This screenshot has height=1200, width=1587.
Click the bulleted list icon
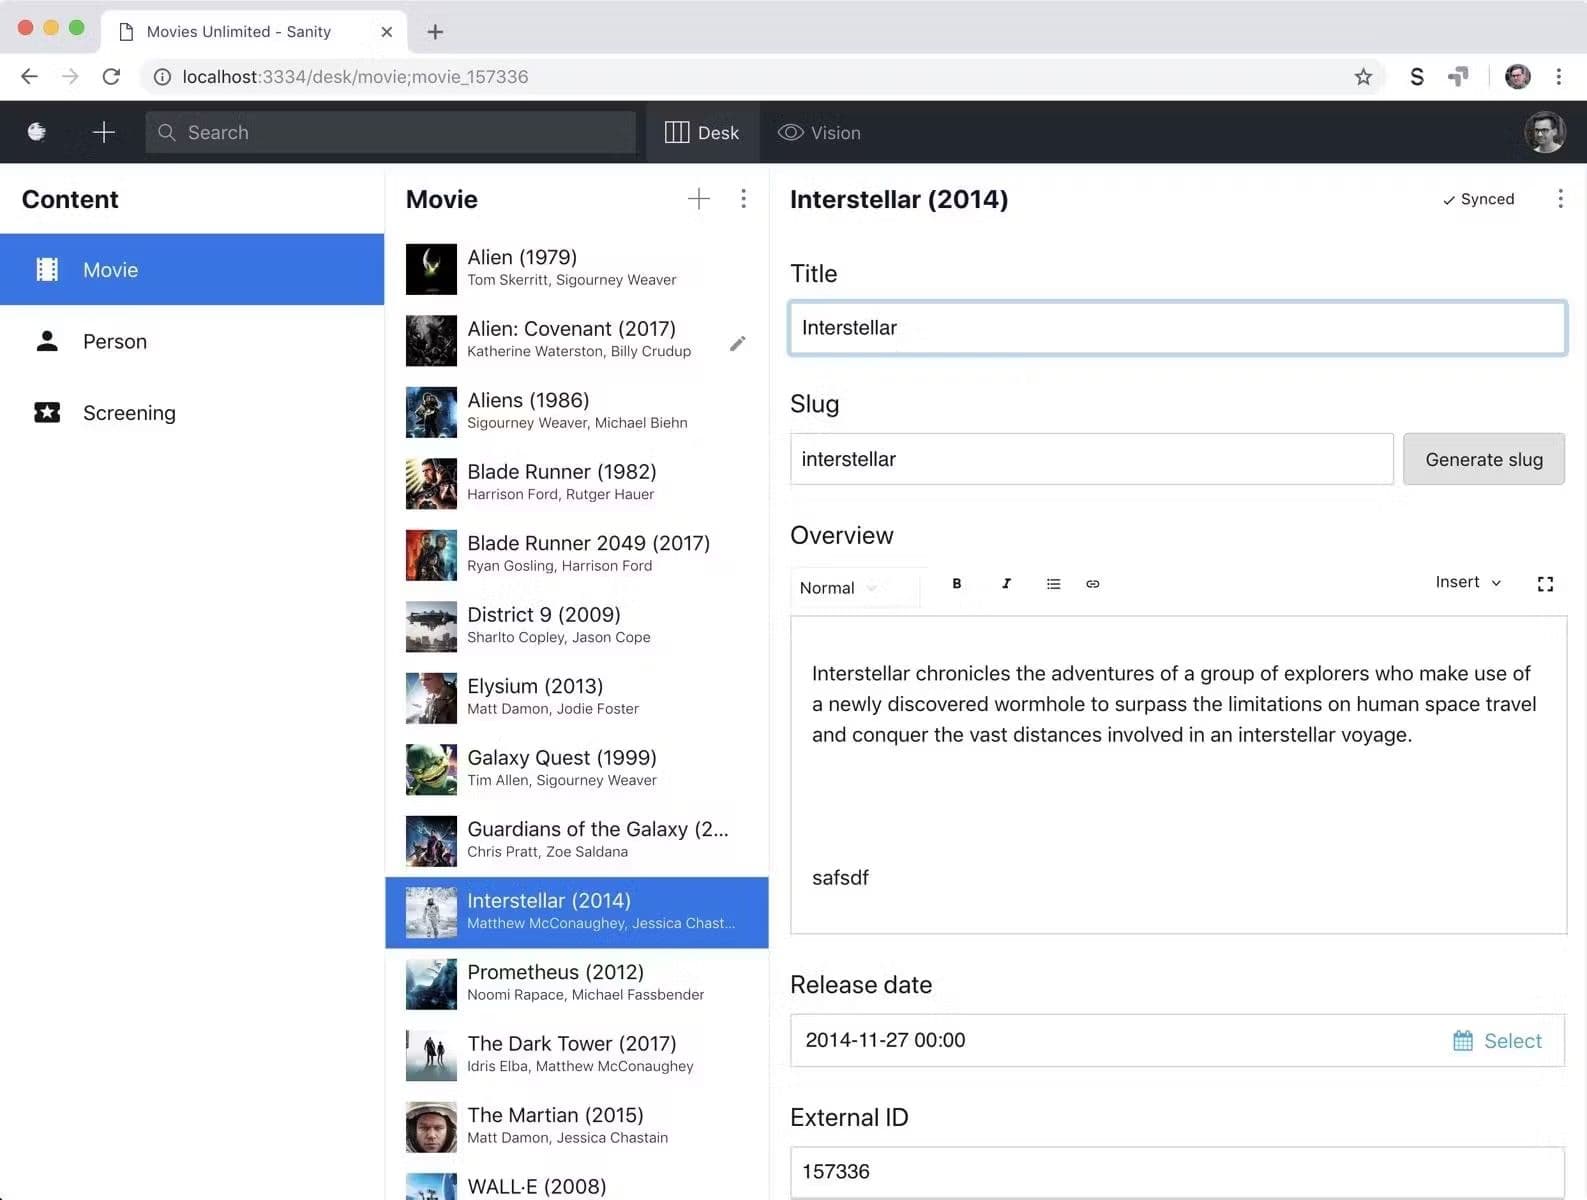tap(1053, 584)
